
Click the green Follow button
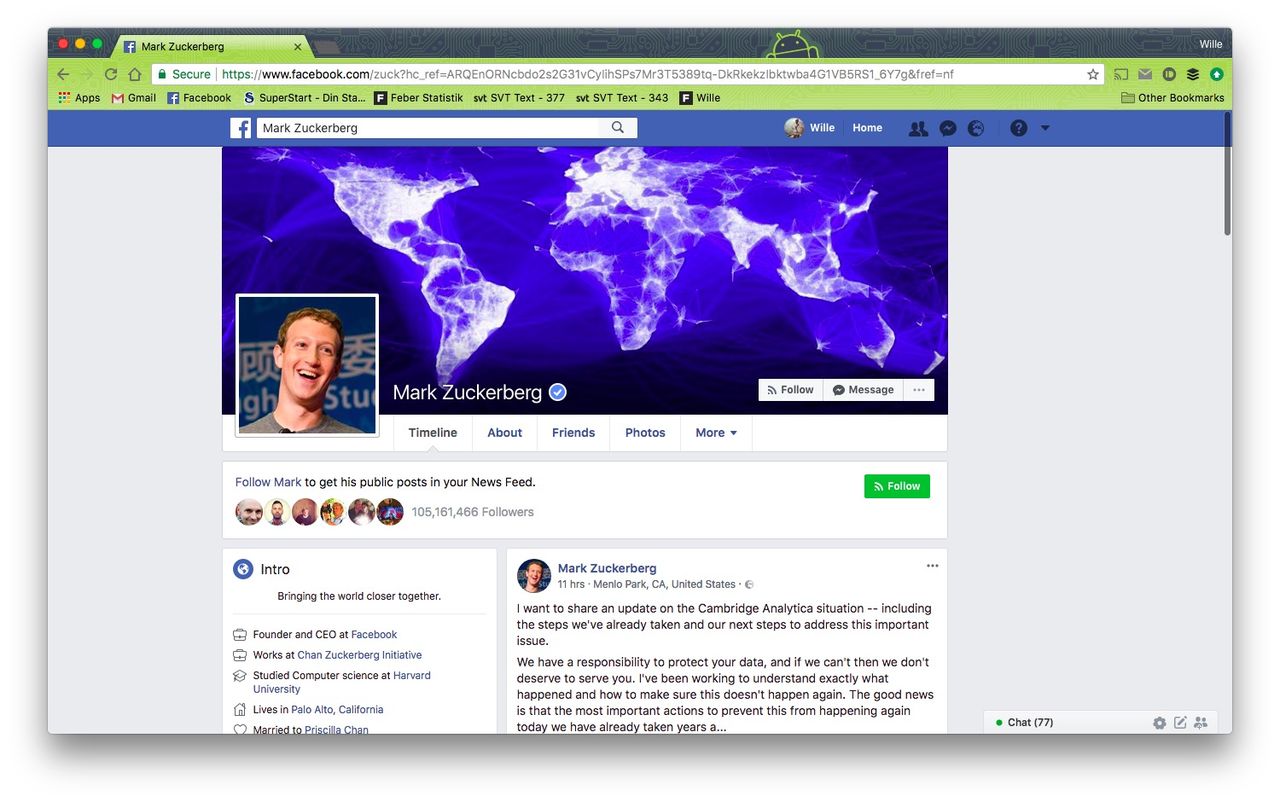(x=897, y=486)
